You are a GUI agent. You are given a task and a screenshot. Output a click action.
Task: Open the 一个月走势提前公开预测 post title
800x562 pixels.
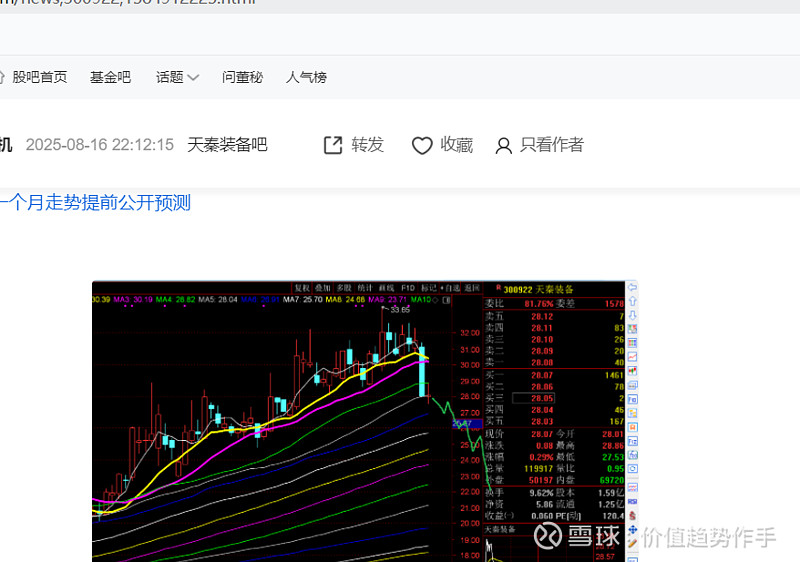95,202
